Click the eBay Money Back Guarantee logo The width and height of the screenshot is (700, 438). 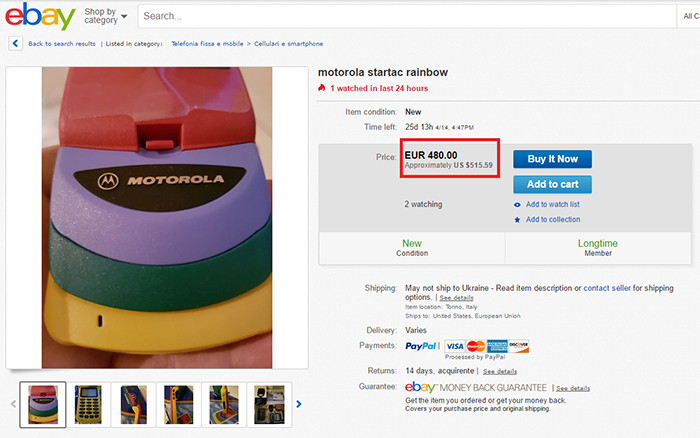pyautogui.click(x=476, y=387)
